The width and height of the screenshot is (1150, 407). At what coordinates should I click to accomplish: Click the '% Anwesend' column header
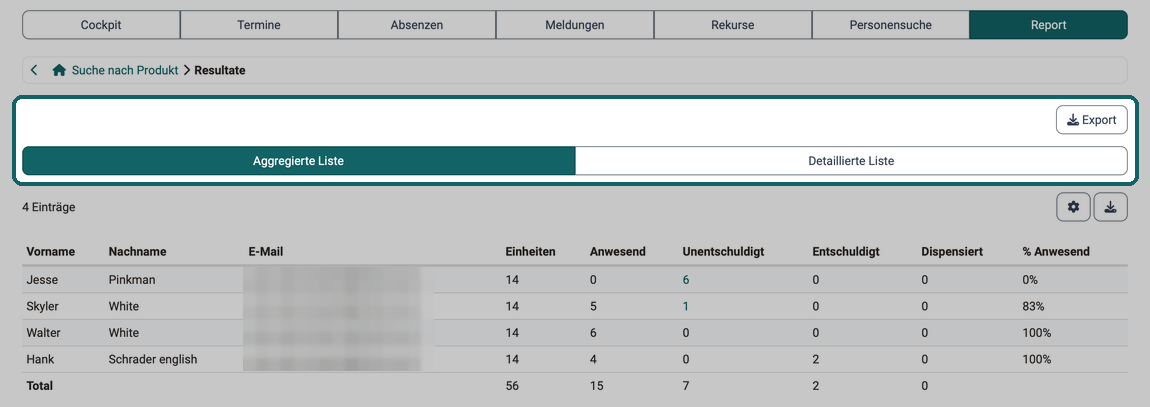pos(1056,252)
